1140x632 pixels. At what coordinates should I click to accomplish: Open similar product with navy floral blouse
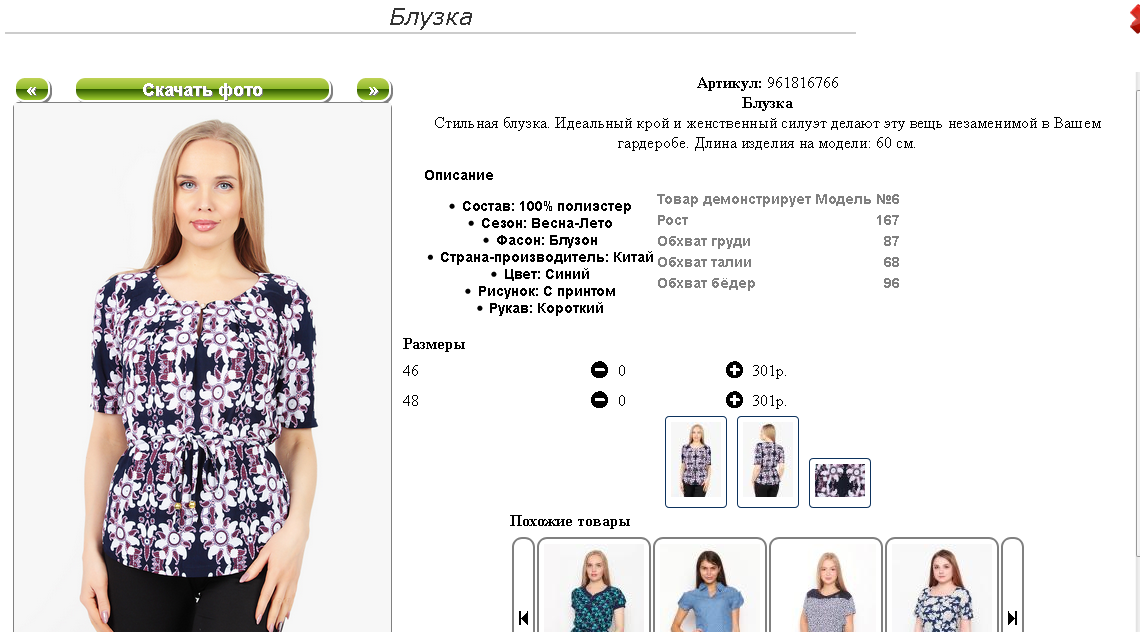coord(942,585)
